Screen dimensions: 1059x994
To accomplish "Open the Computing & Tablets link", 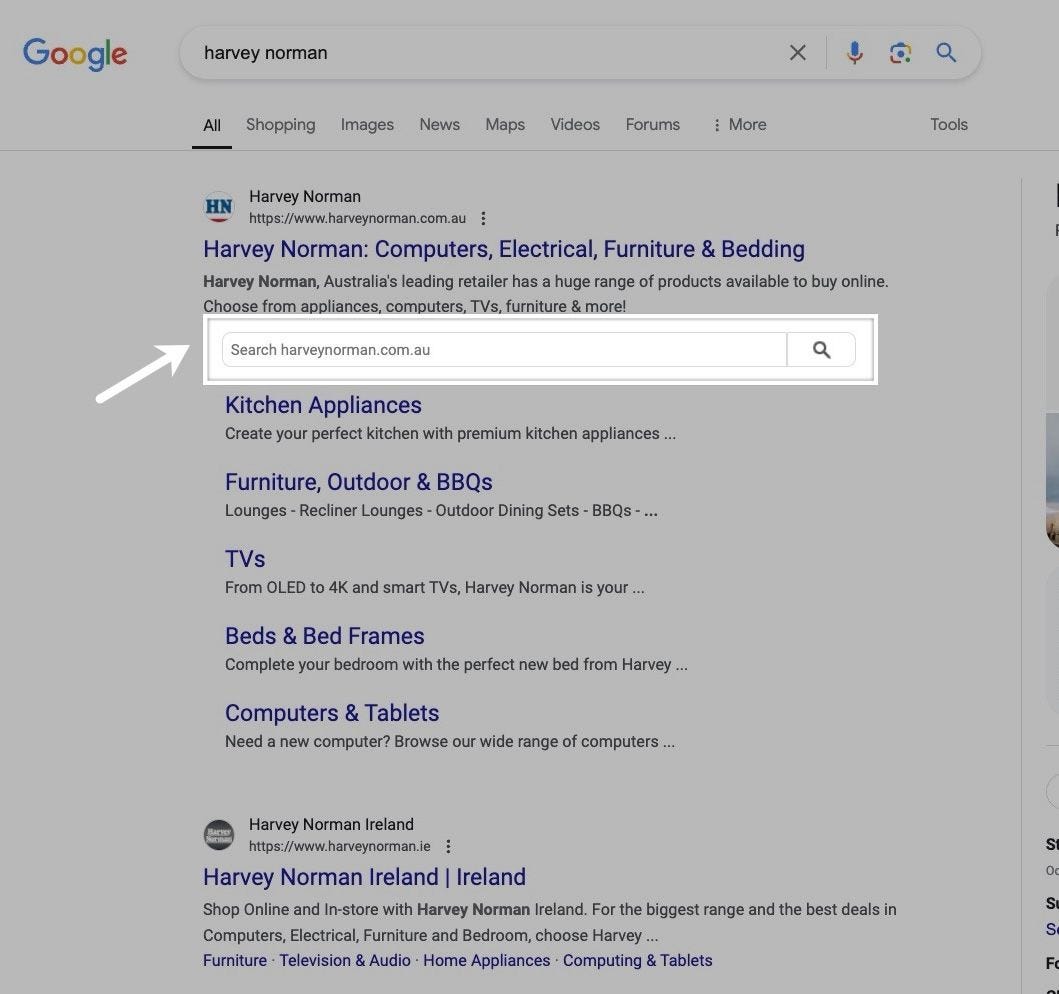I will tap(638, 960).
